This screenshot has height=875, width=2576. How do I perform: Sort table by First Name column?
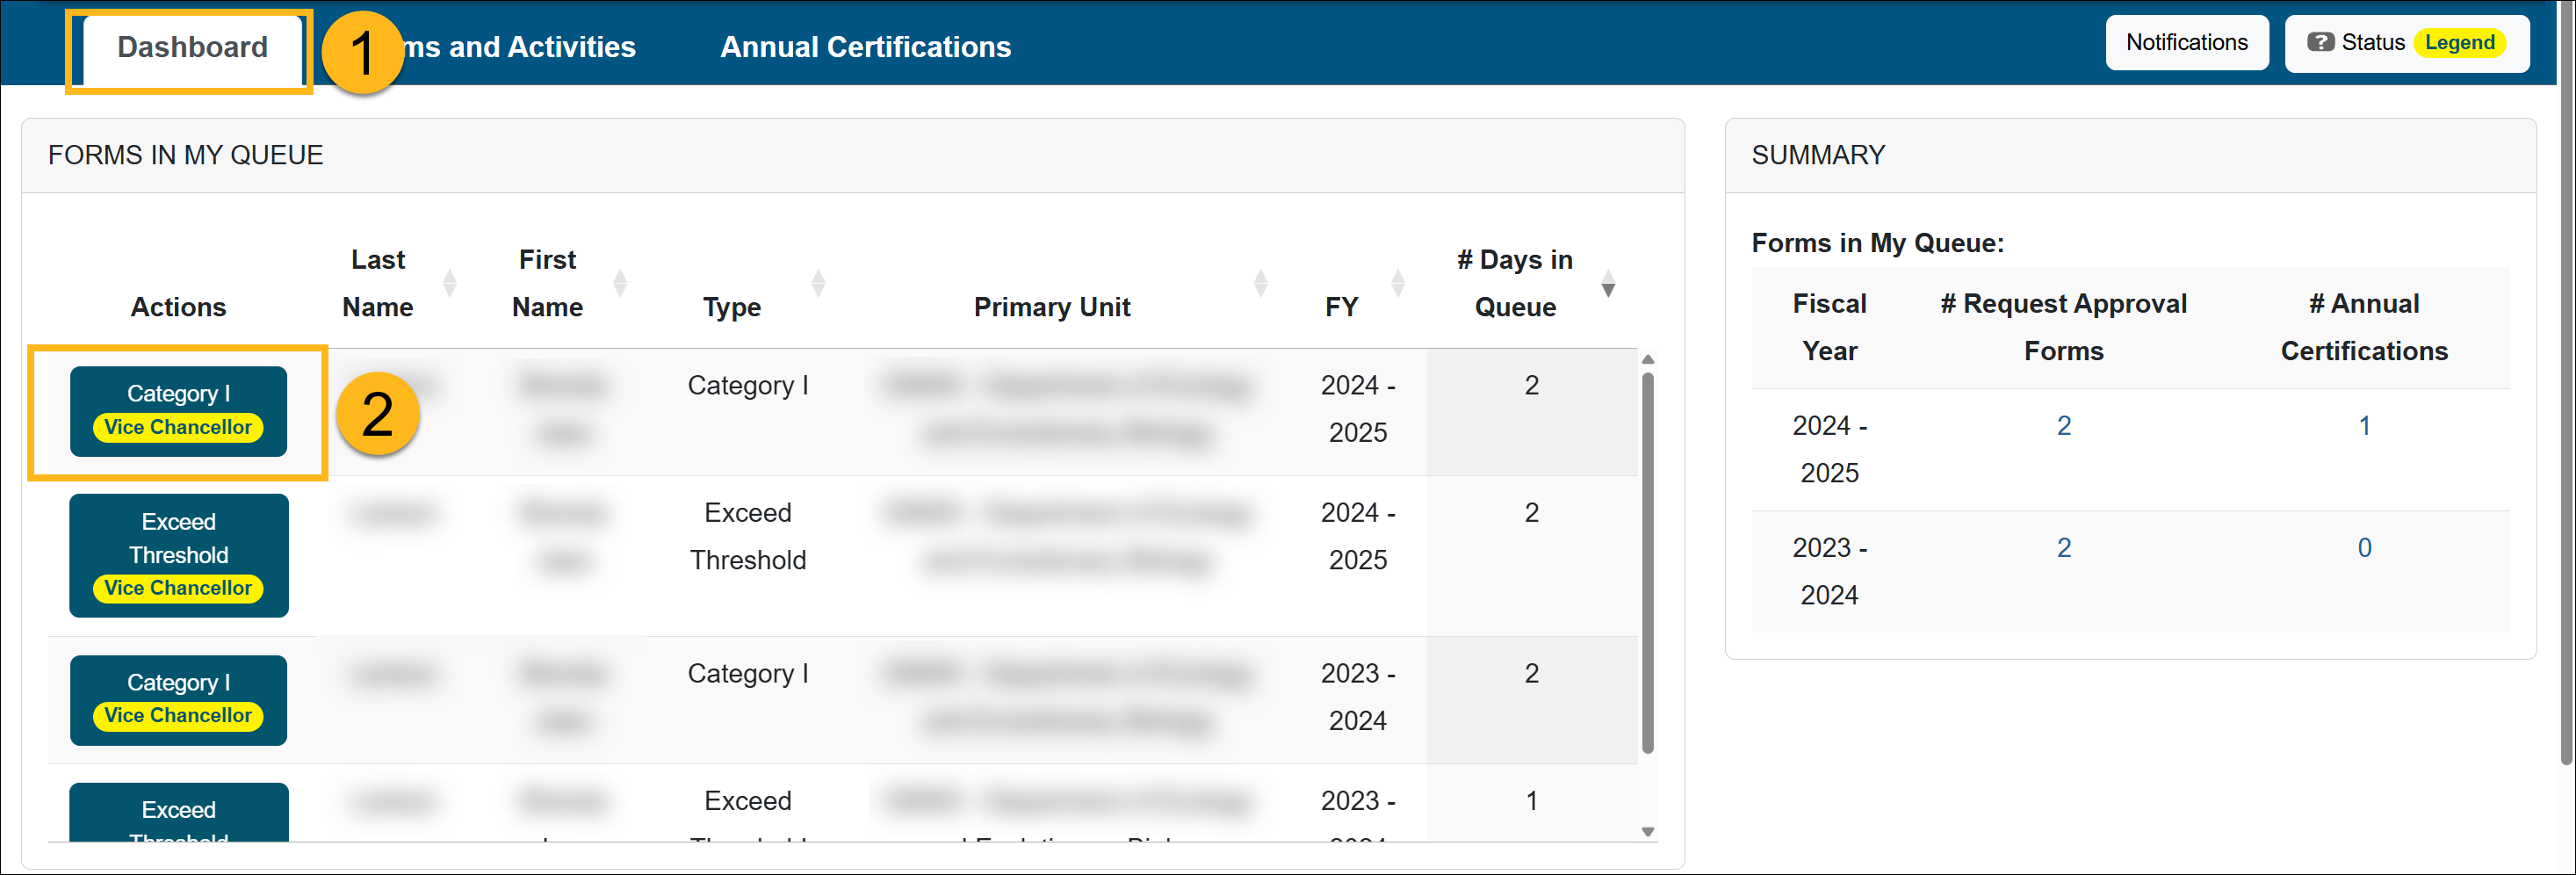tap(620, 284)
